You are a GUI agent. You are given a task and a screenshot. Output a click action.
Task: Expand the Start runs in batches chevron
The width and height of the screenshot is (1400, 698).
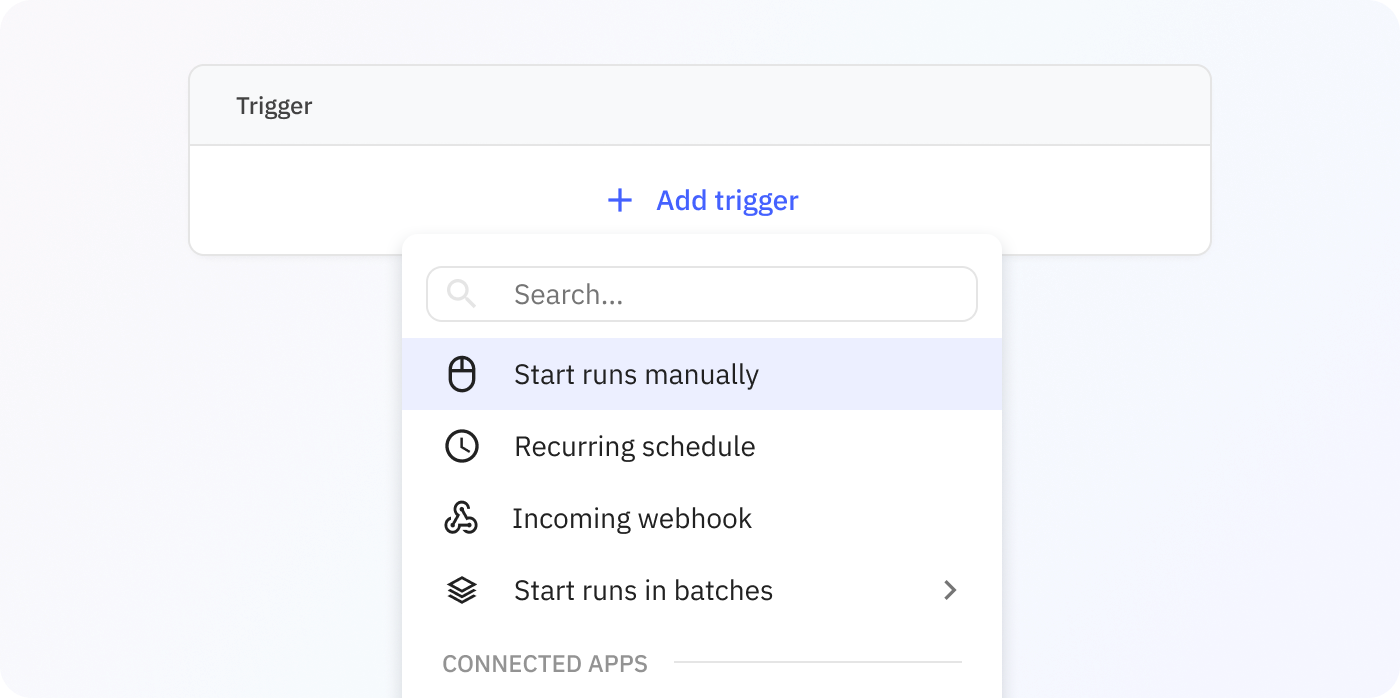coord(950,590)
